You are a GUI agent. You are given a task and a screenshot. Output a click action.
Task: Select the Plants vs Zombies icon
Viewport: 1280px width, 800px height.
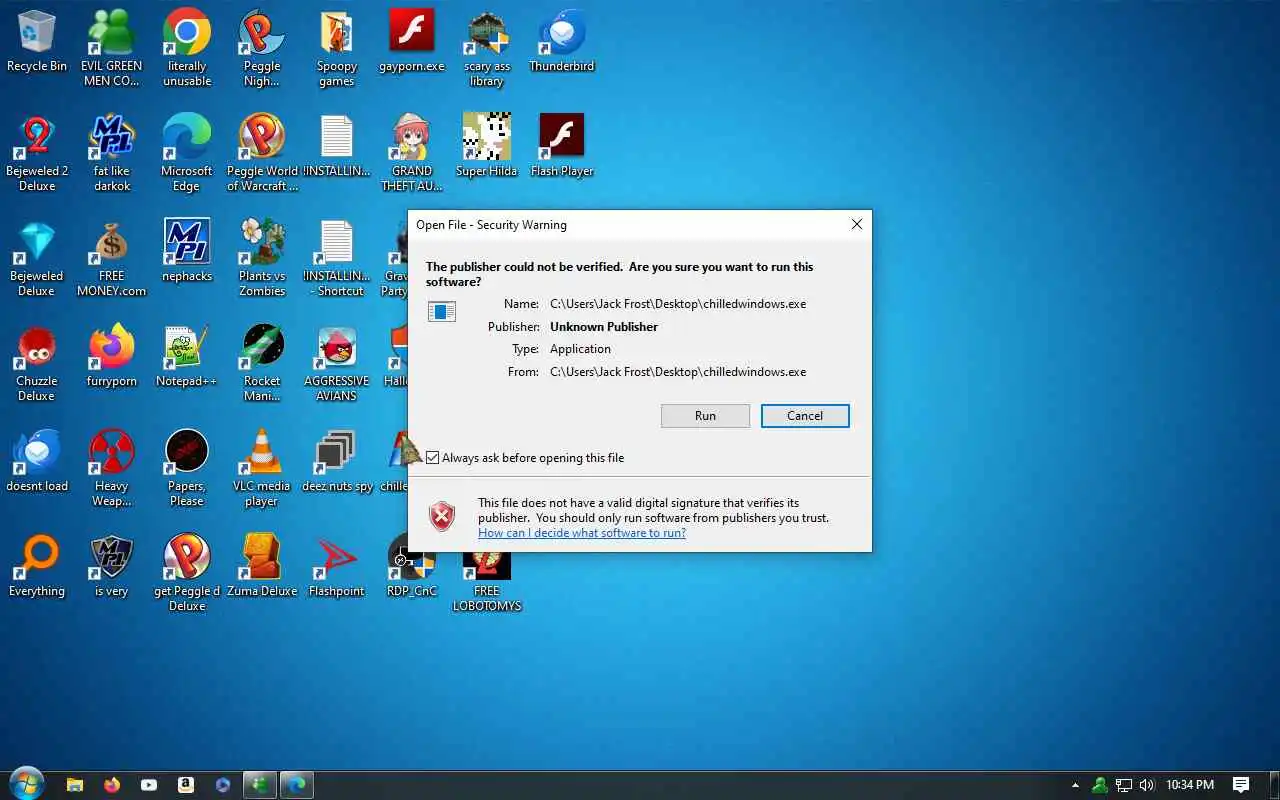[262, 258]
